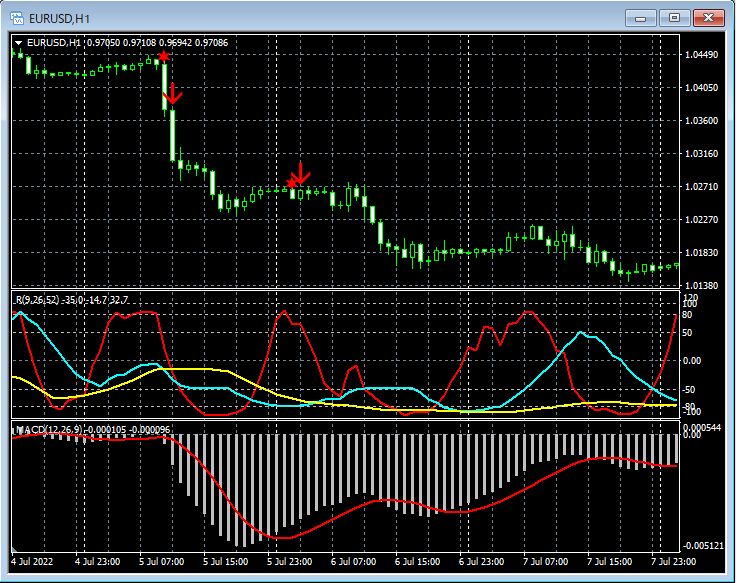Click the 5 Jul 23:00 time label
The width and height of the screenshot is (737, 583).
[290, 561]
